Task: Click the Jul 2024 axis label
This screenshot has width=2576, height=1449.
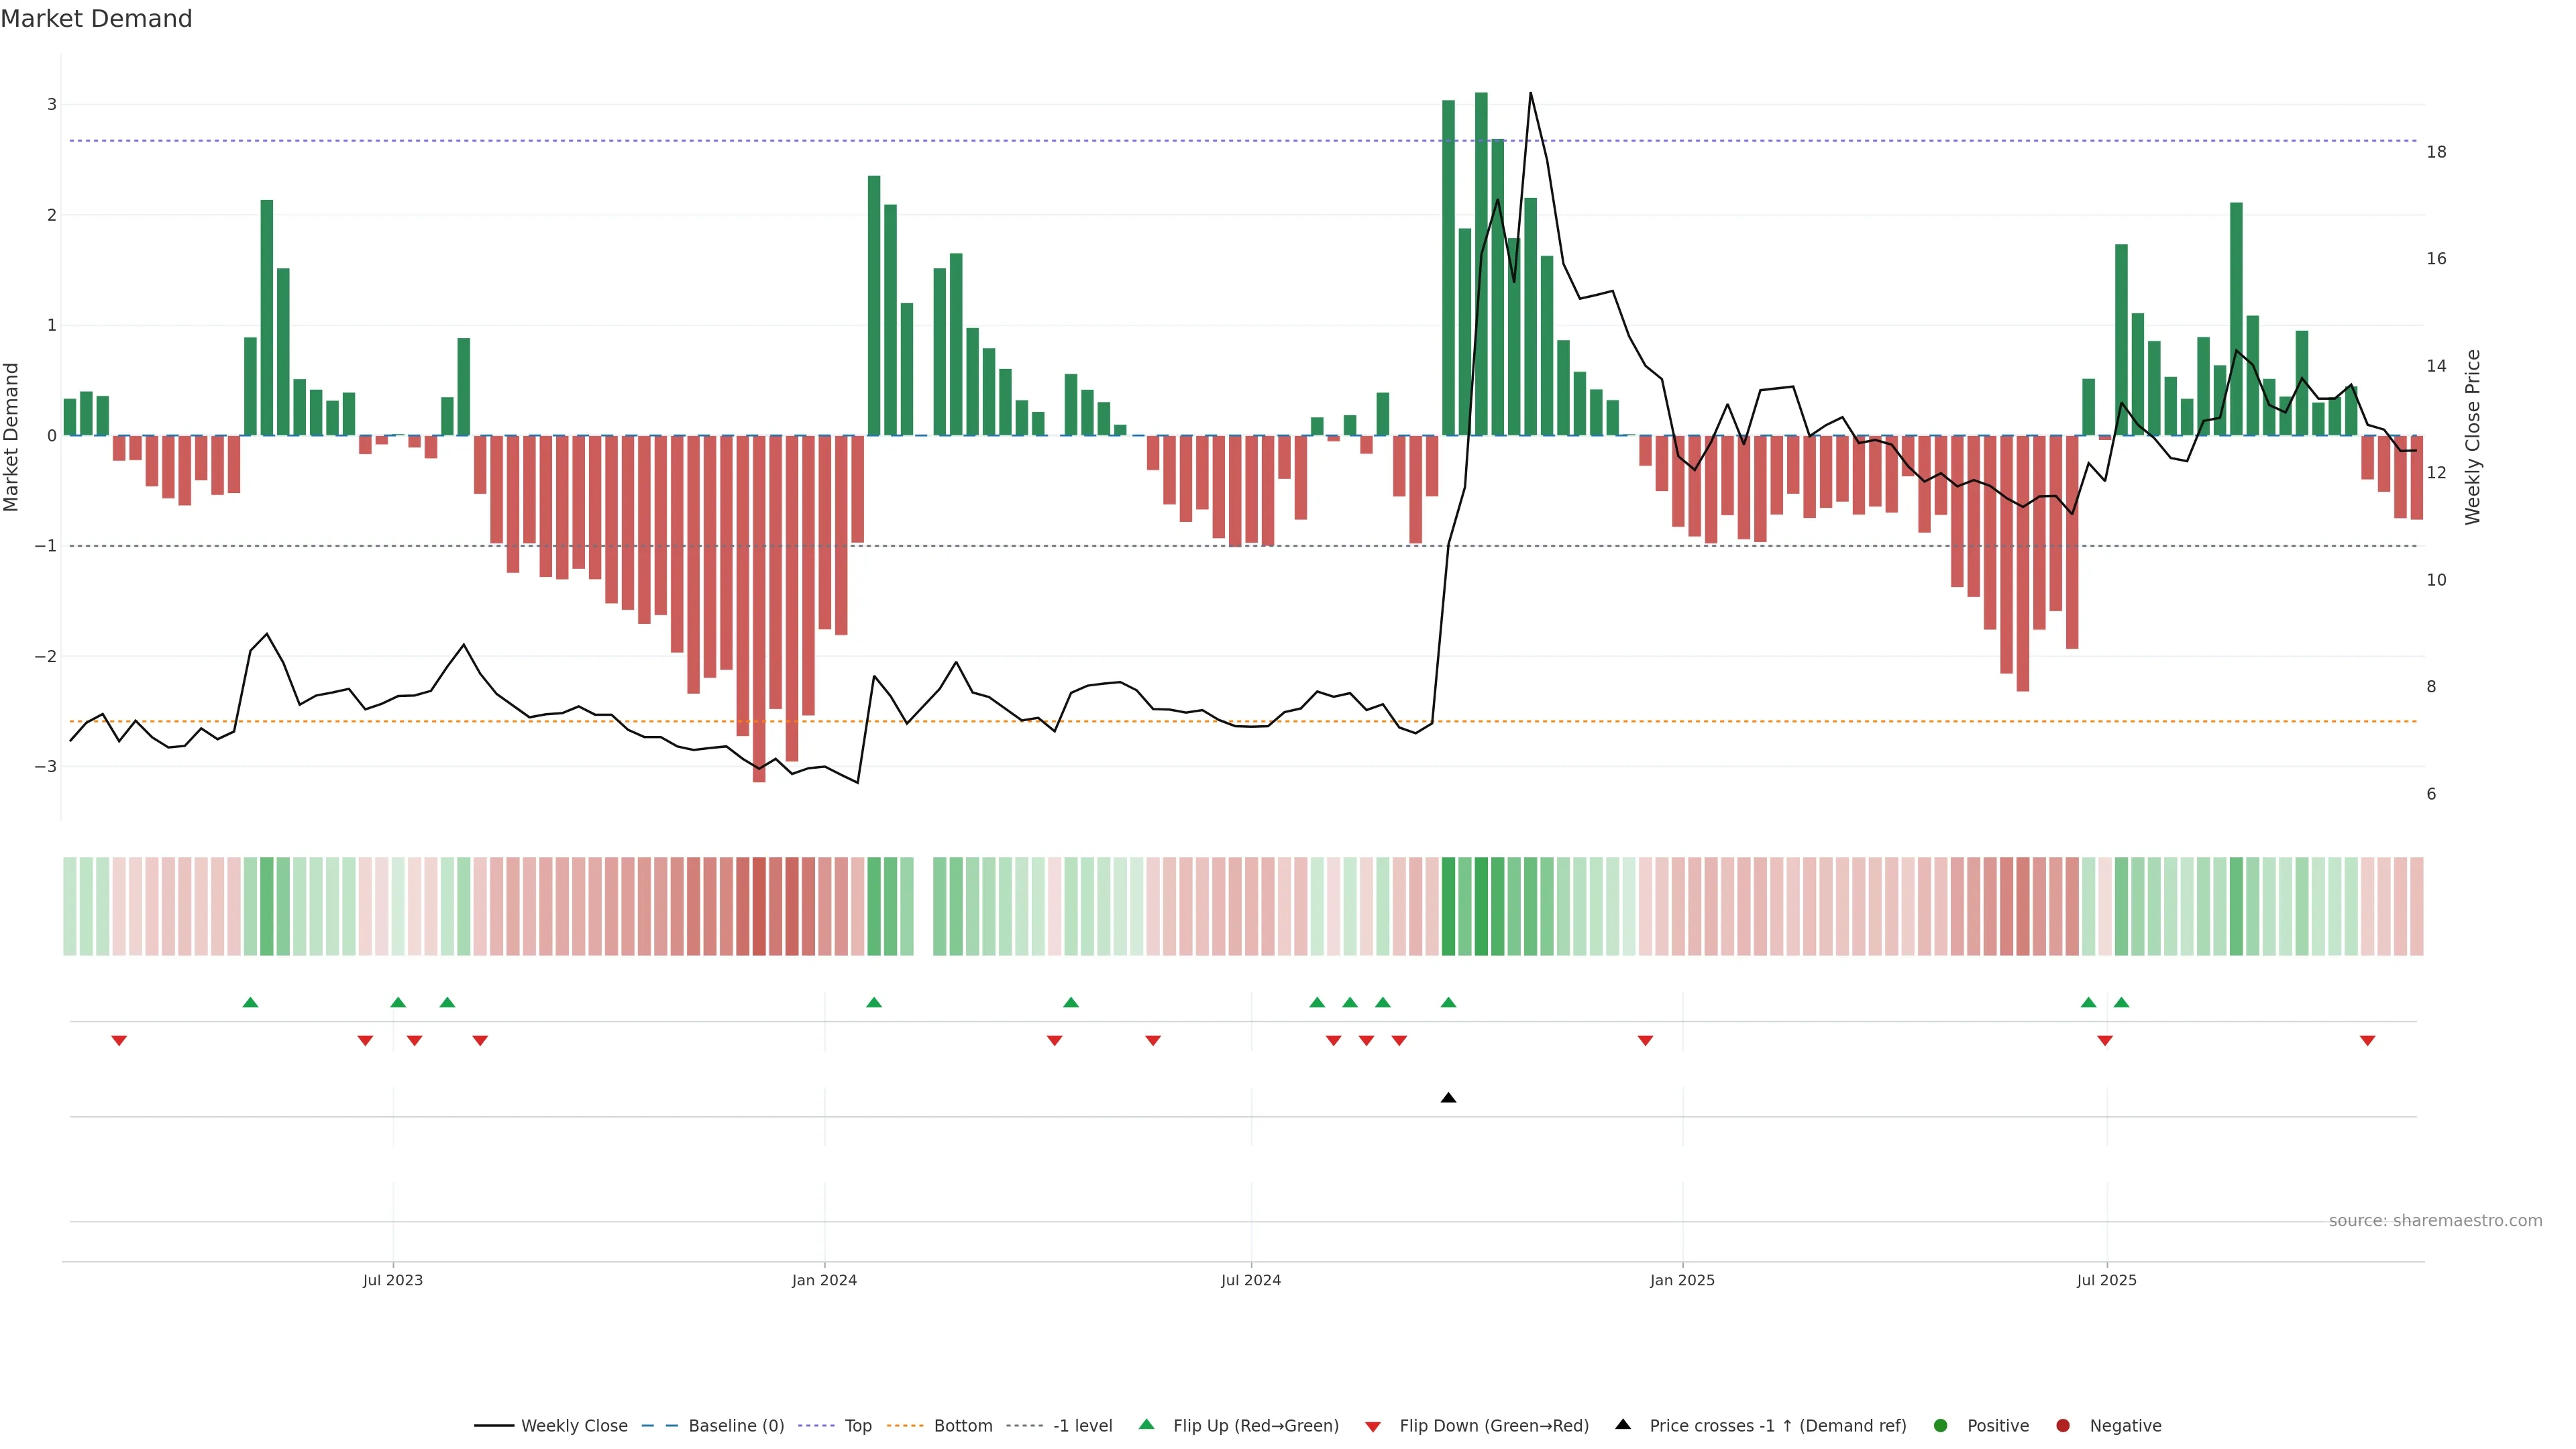Action: pyautogui.click(x=1250, y=1280)
